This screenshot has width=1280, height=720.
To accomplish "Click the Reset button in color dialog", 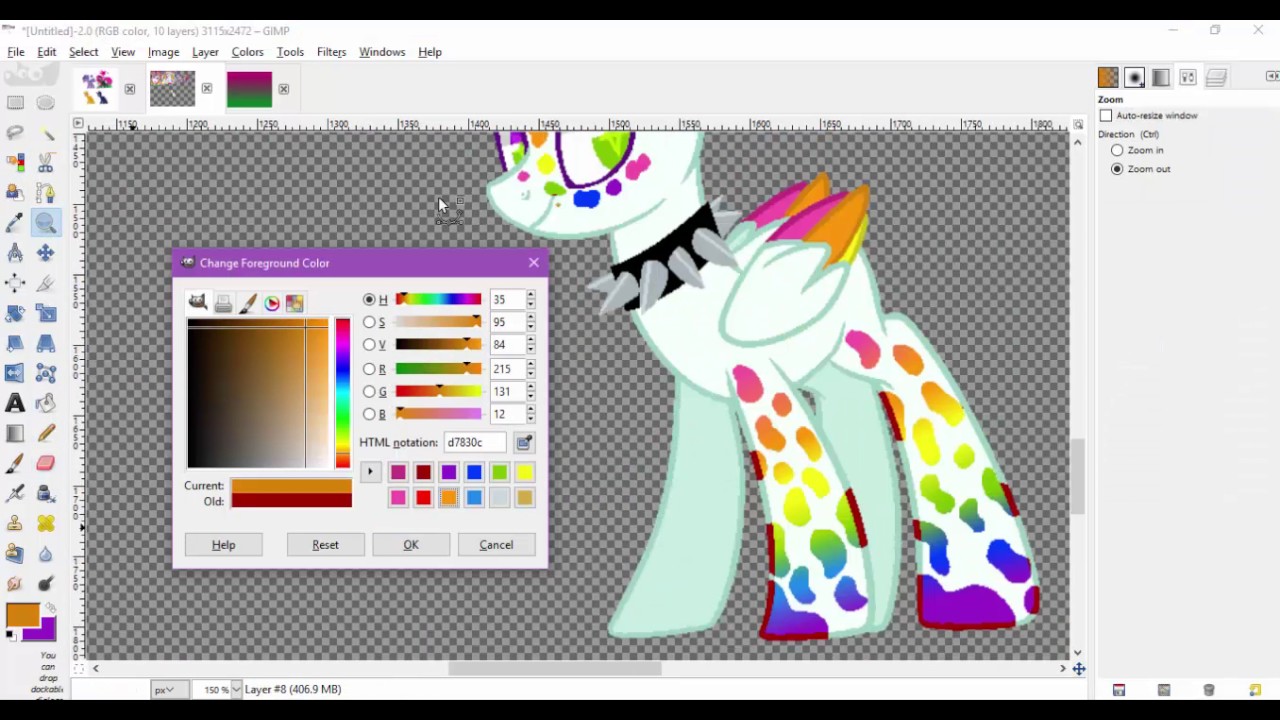I will (x=325, y=545).
